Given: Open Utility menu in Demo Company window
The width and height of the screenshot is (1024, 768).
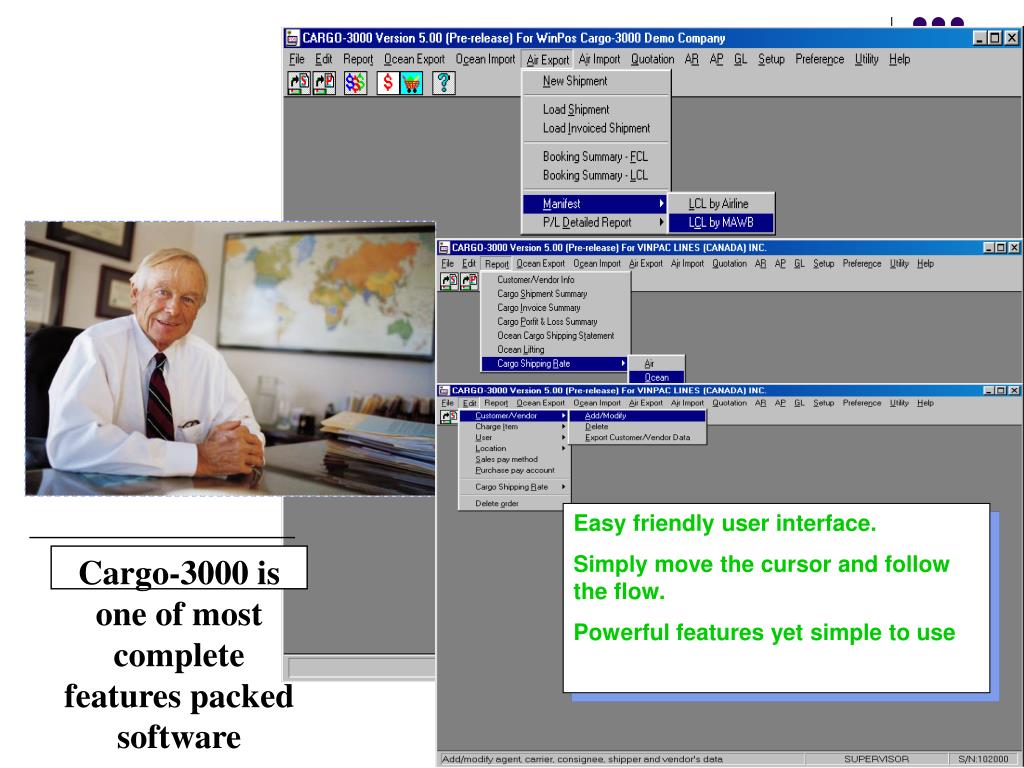Looking at the screenshot, I should pos(867,59).
